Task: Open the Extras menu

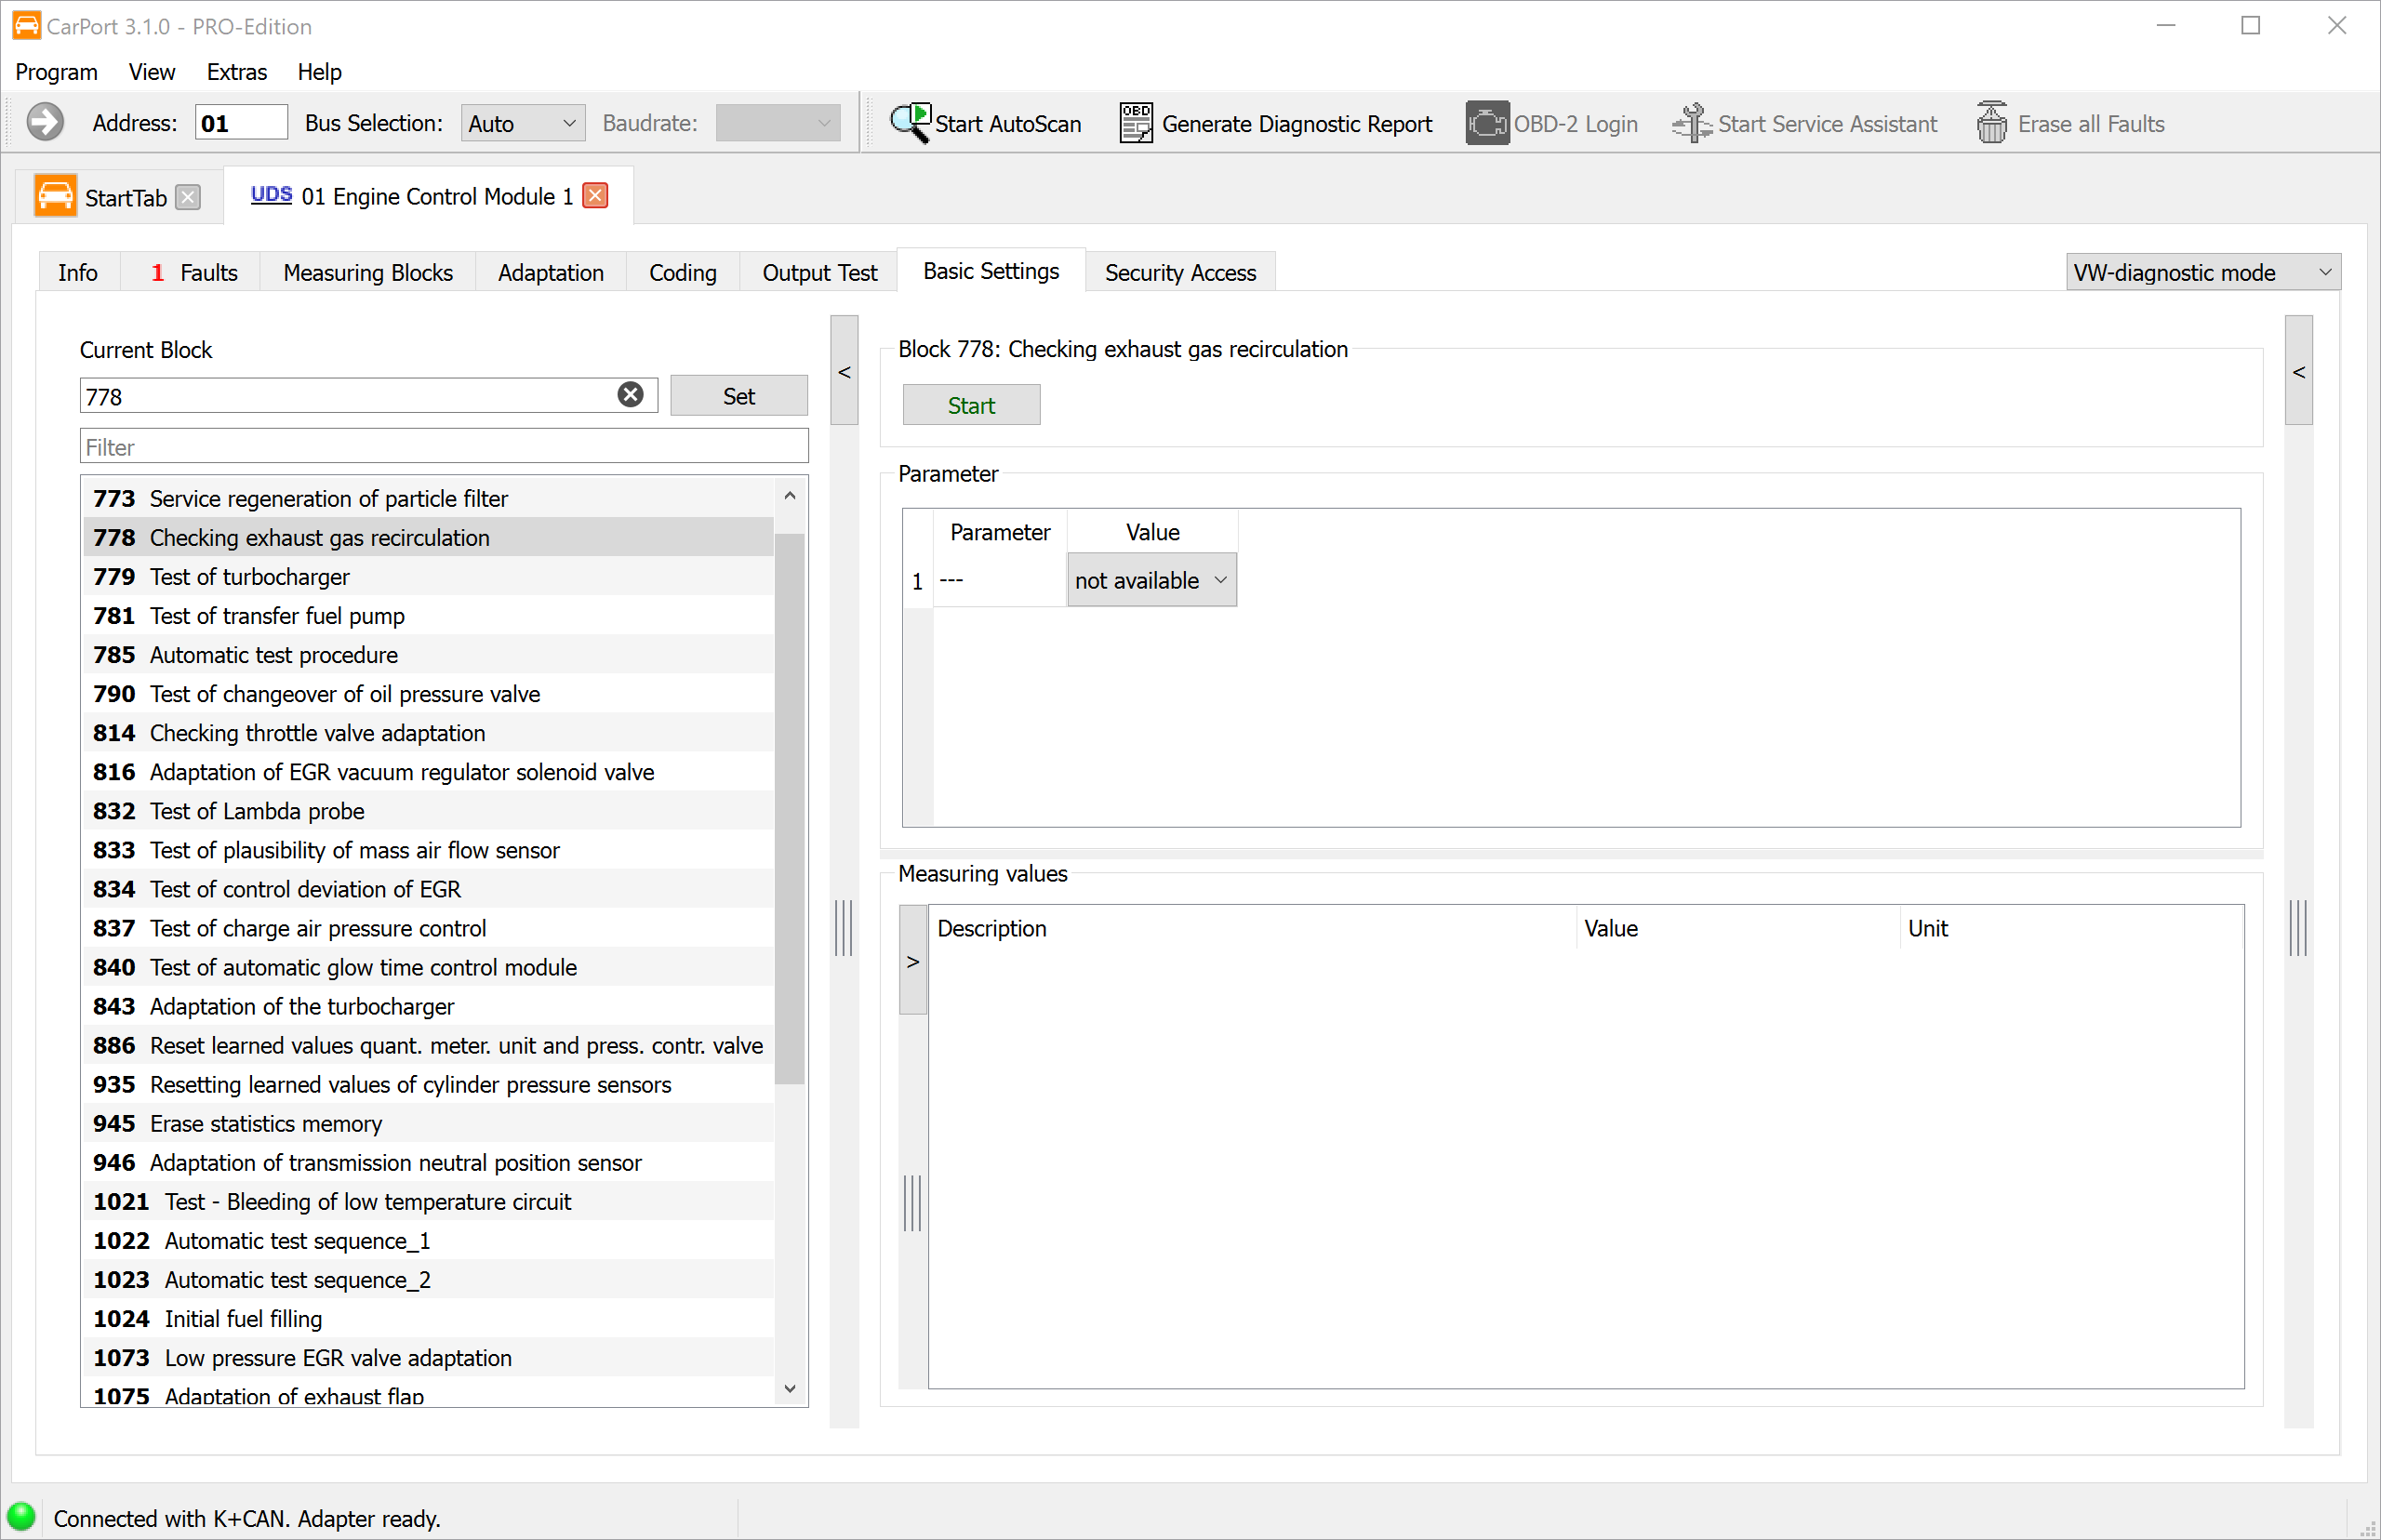Action: coord(236,72)
